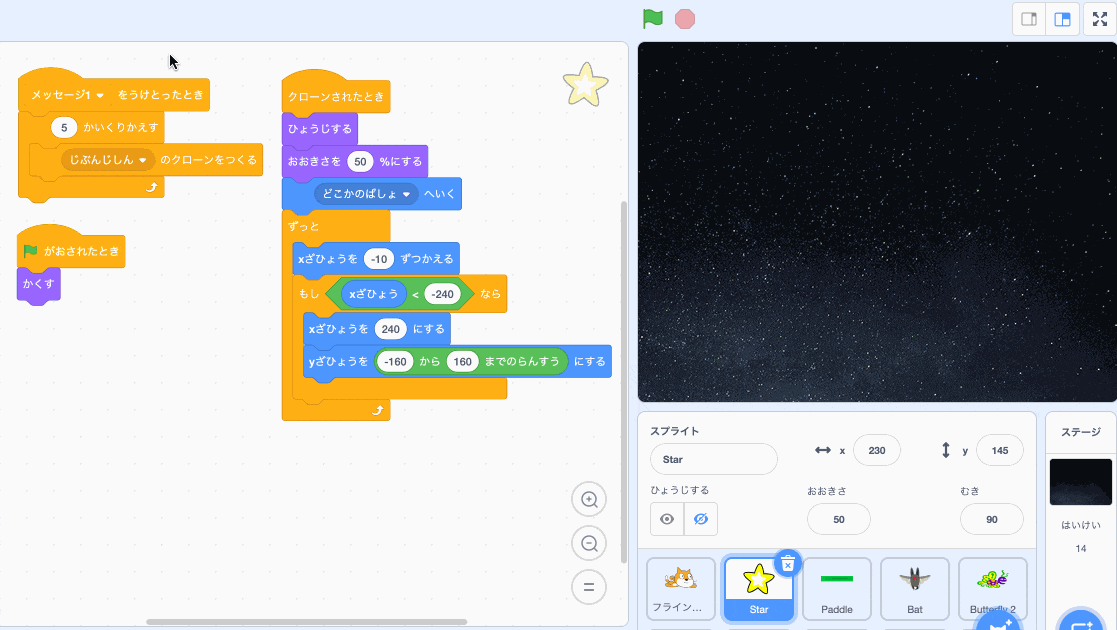Click the sprite name field showing Star
1117x630 pixels.
point(713,459)
